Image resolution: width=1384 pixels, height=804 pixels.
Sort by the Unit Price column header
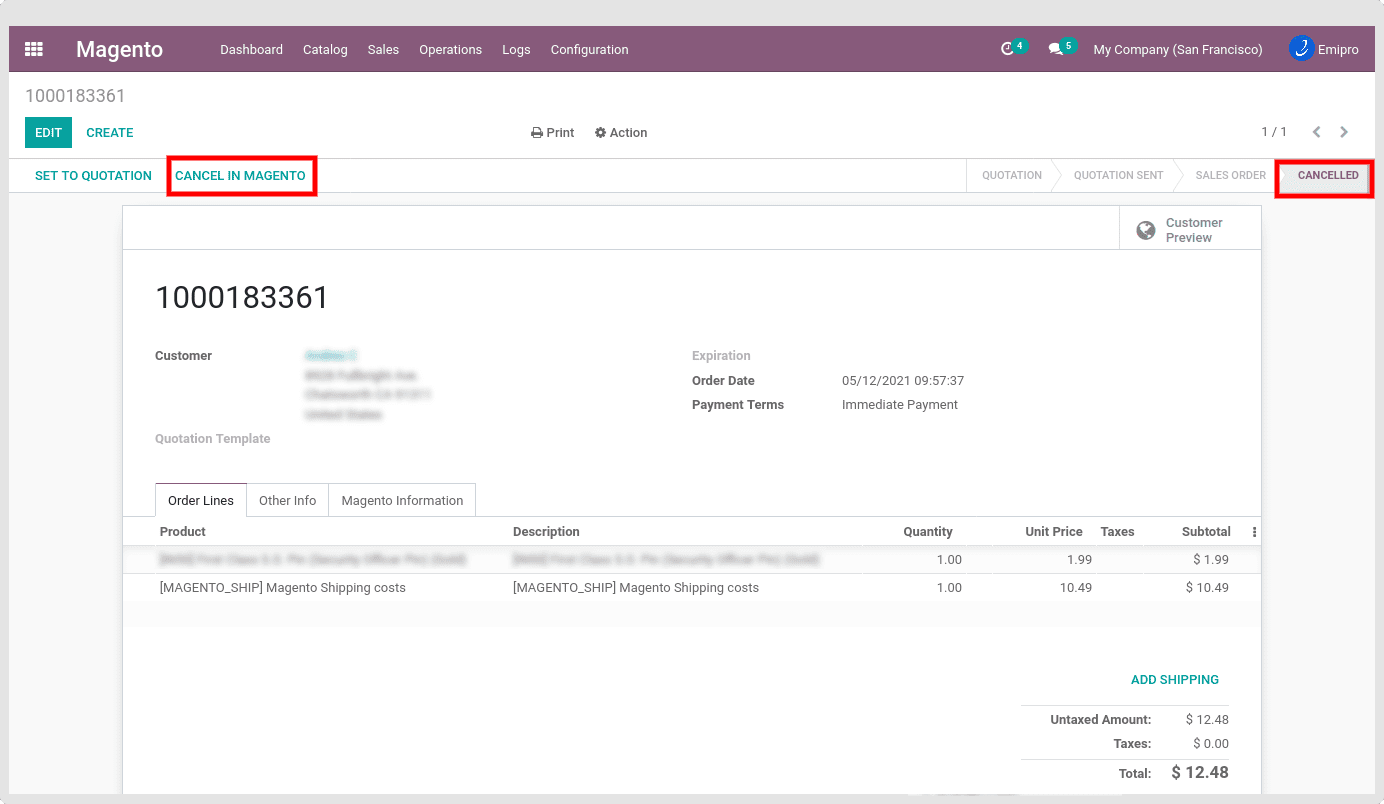pos(1054,532)
